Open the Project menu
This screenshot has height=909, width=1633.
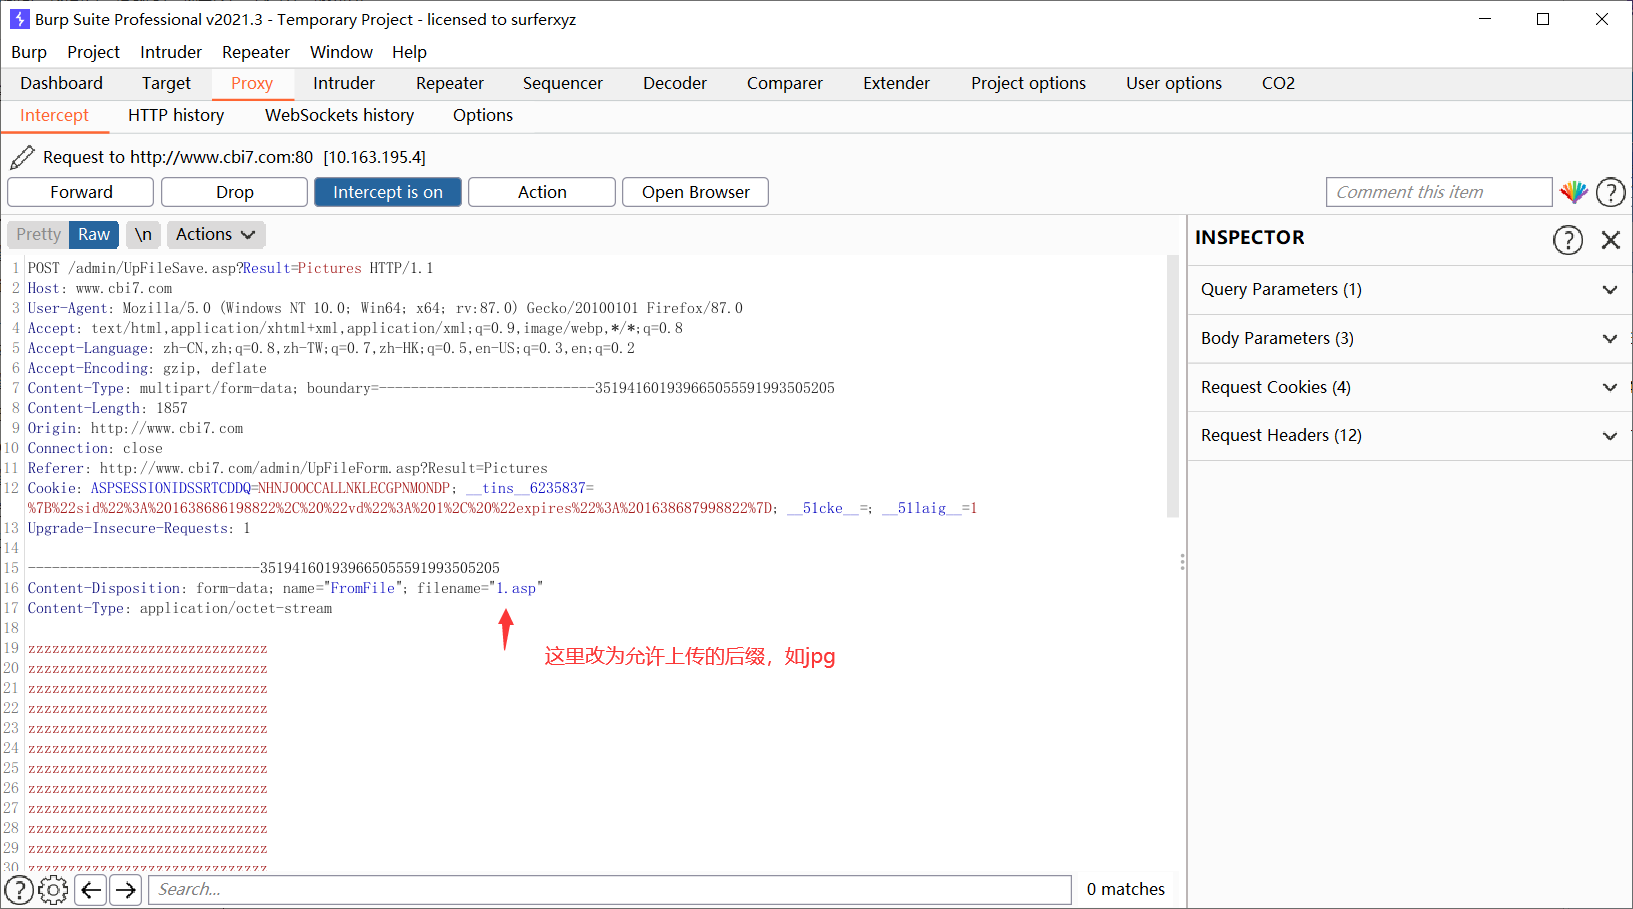pos(93,52)
